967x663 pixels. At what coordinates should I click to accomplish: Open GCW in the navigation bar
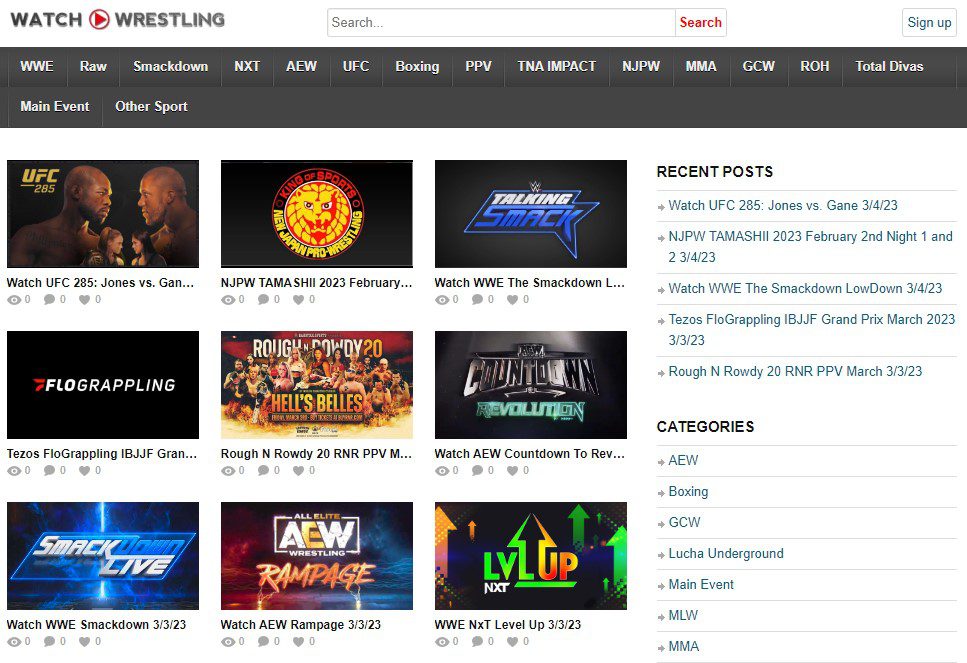[759, 67]
